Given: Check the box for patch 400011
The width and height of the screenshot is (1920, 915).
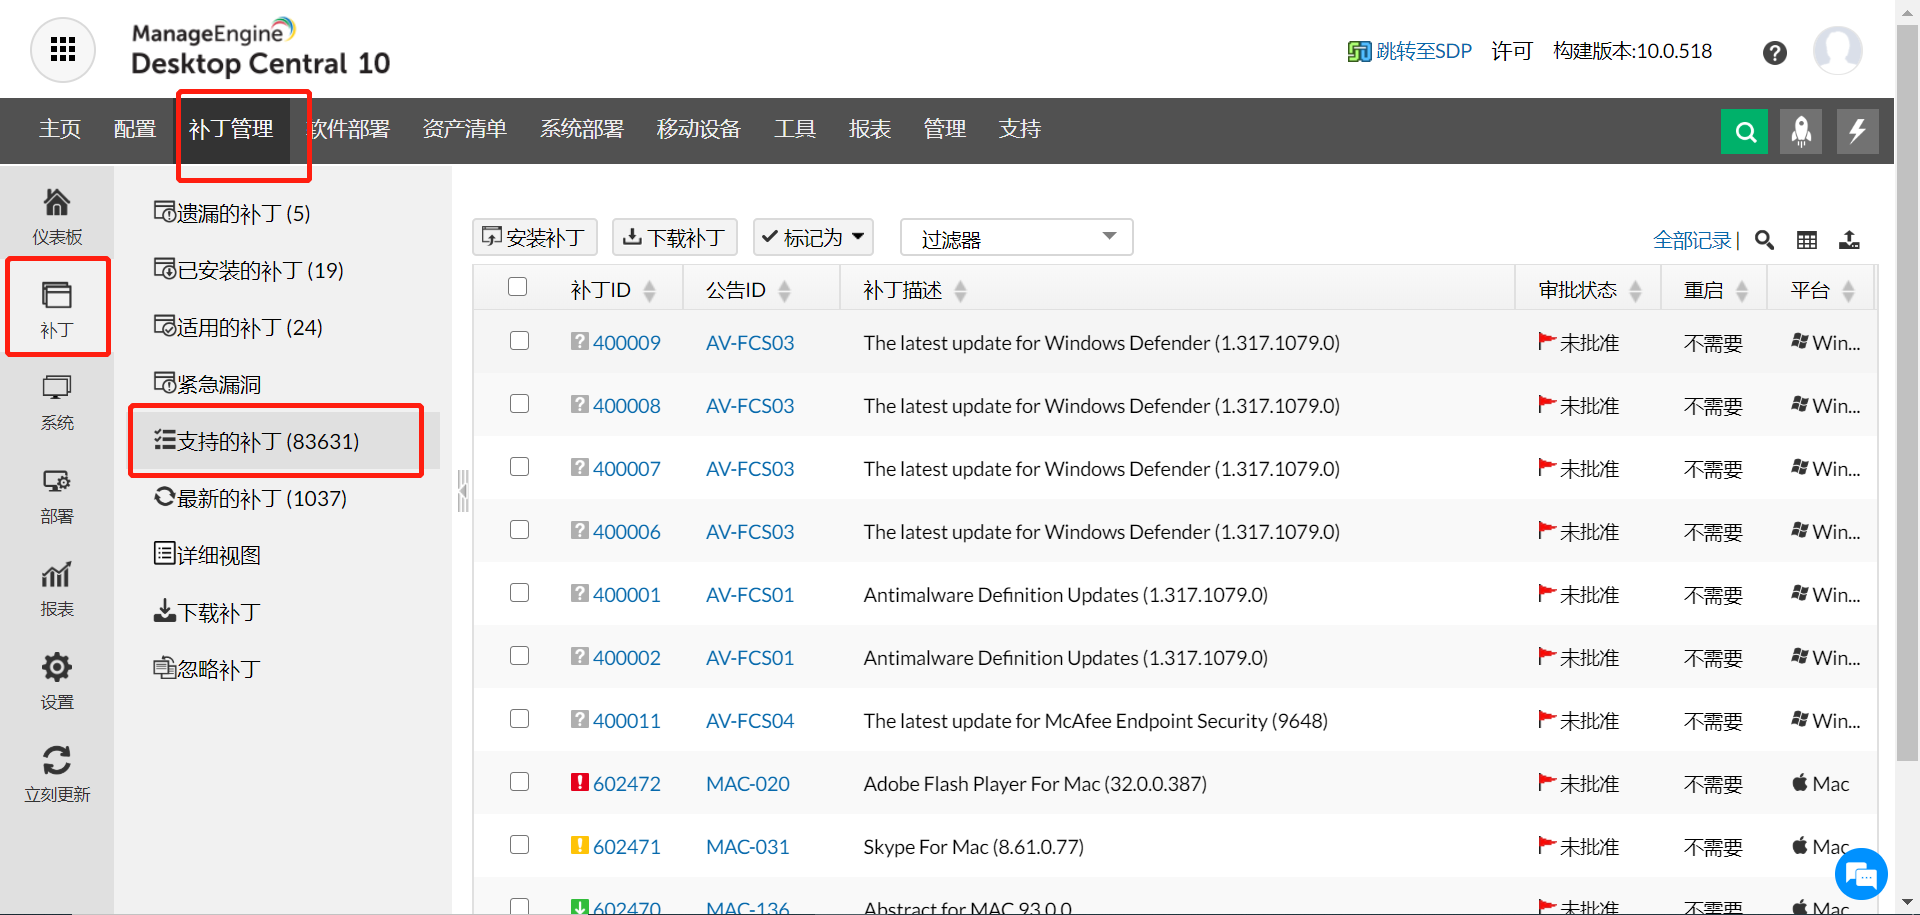Looking at the screenshot, I should pyautogui.click(x=519, y=719).
